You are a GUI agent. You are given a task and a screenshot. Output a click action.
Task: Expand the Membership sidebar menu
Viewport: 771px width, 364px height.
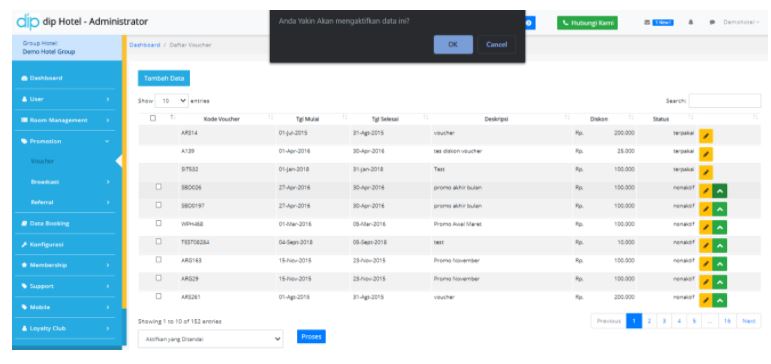(67, 265)
